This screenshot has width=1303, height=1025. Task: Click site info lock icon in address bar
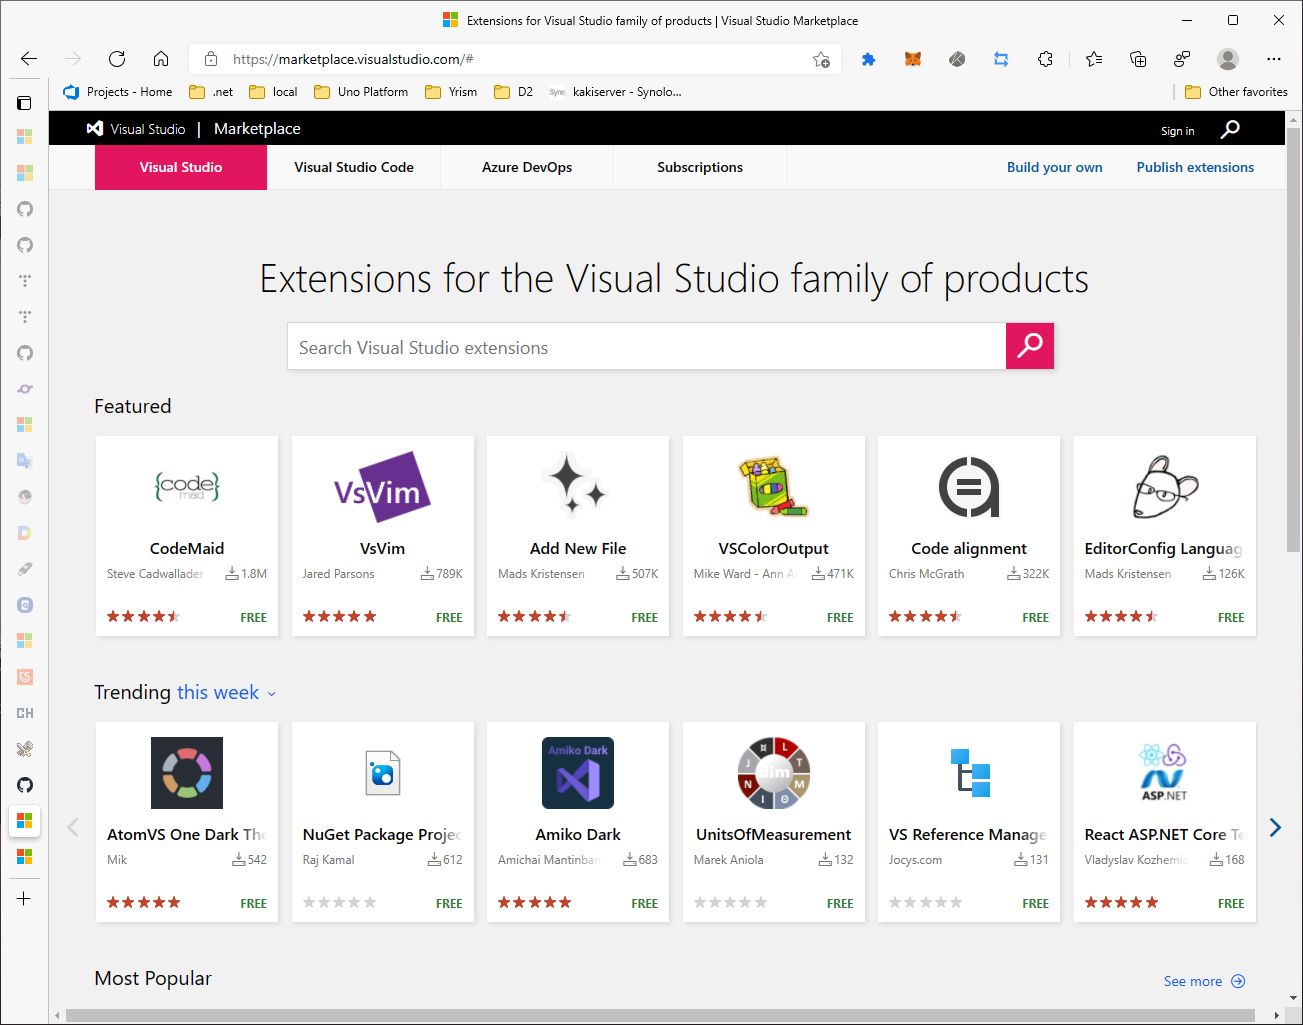click(211, 59)
